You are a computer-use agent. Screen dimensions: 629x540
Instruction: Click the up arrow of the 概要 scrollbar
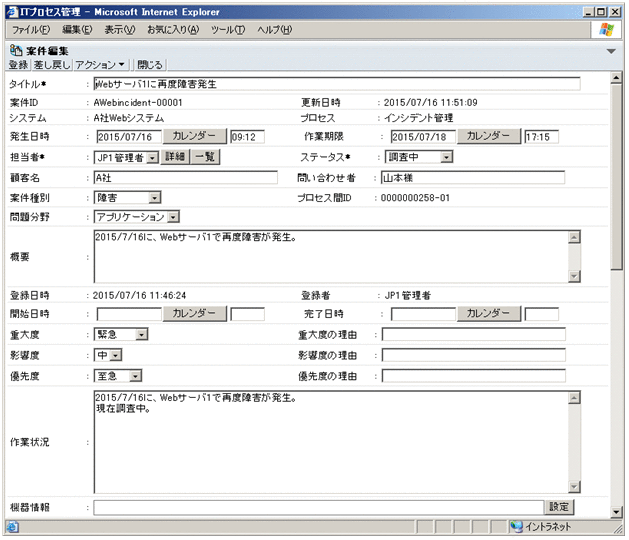[574, 237]
